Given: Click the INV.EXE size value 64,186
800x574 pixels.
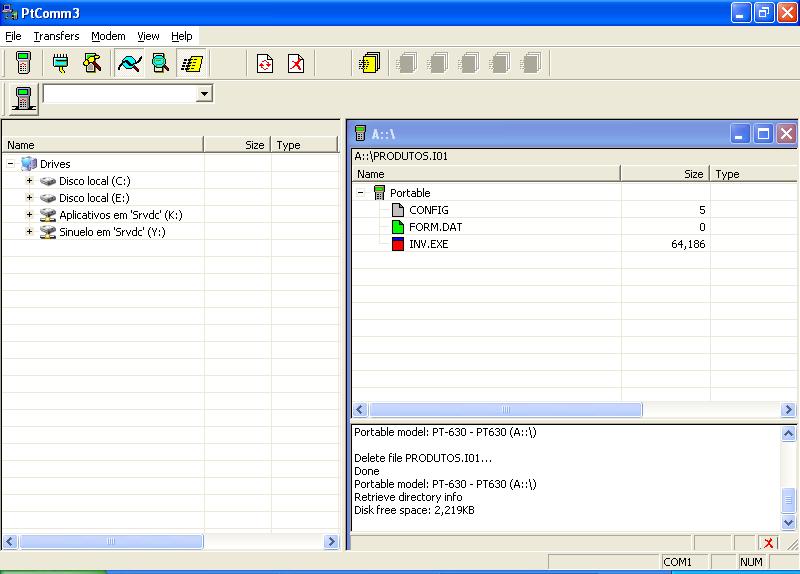Looking at the screenshot, I should coord(688,244).
